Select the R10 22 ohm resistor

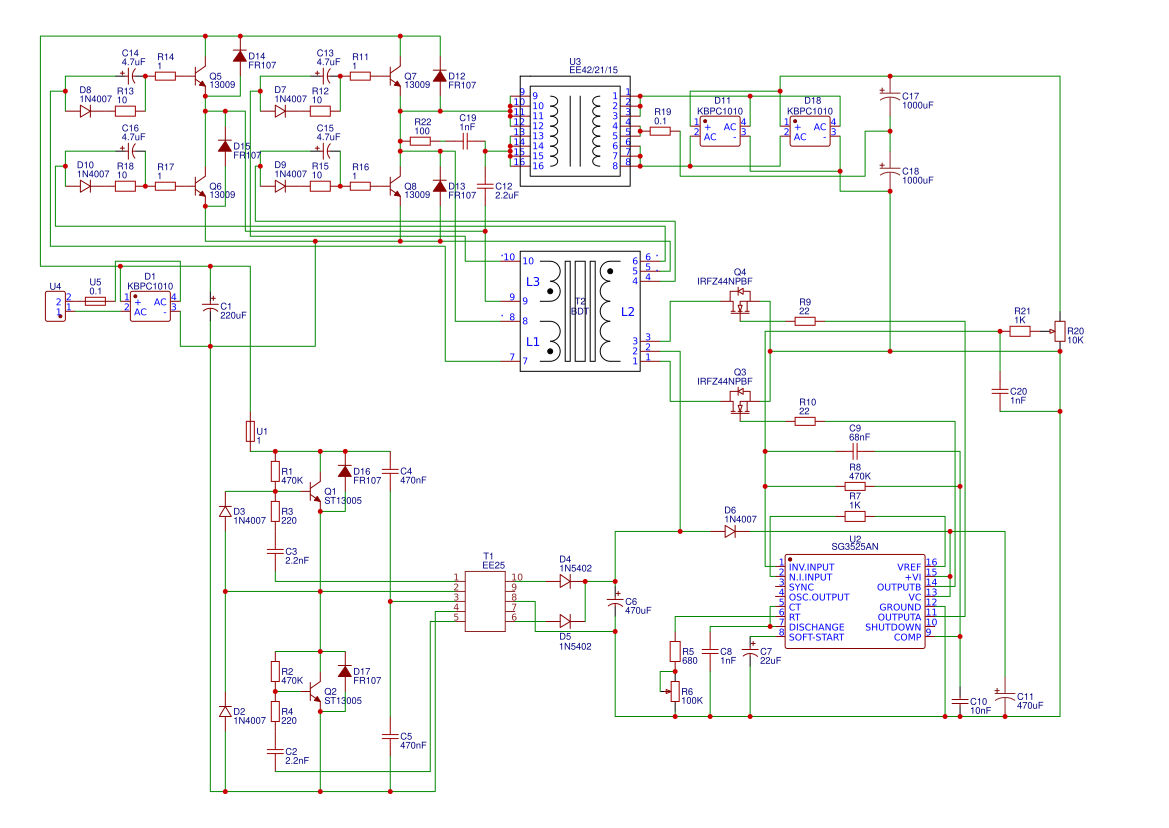click(805, 421)
